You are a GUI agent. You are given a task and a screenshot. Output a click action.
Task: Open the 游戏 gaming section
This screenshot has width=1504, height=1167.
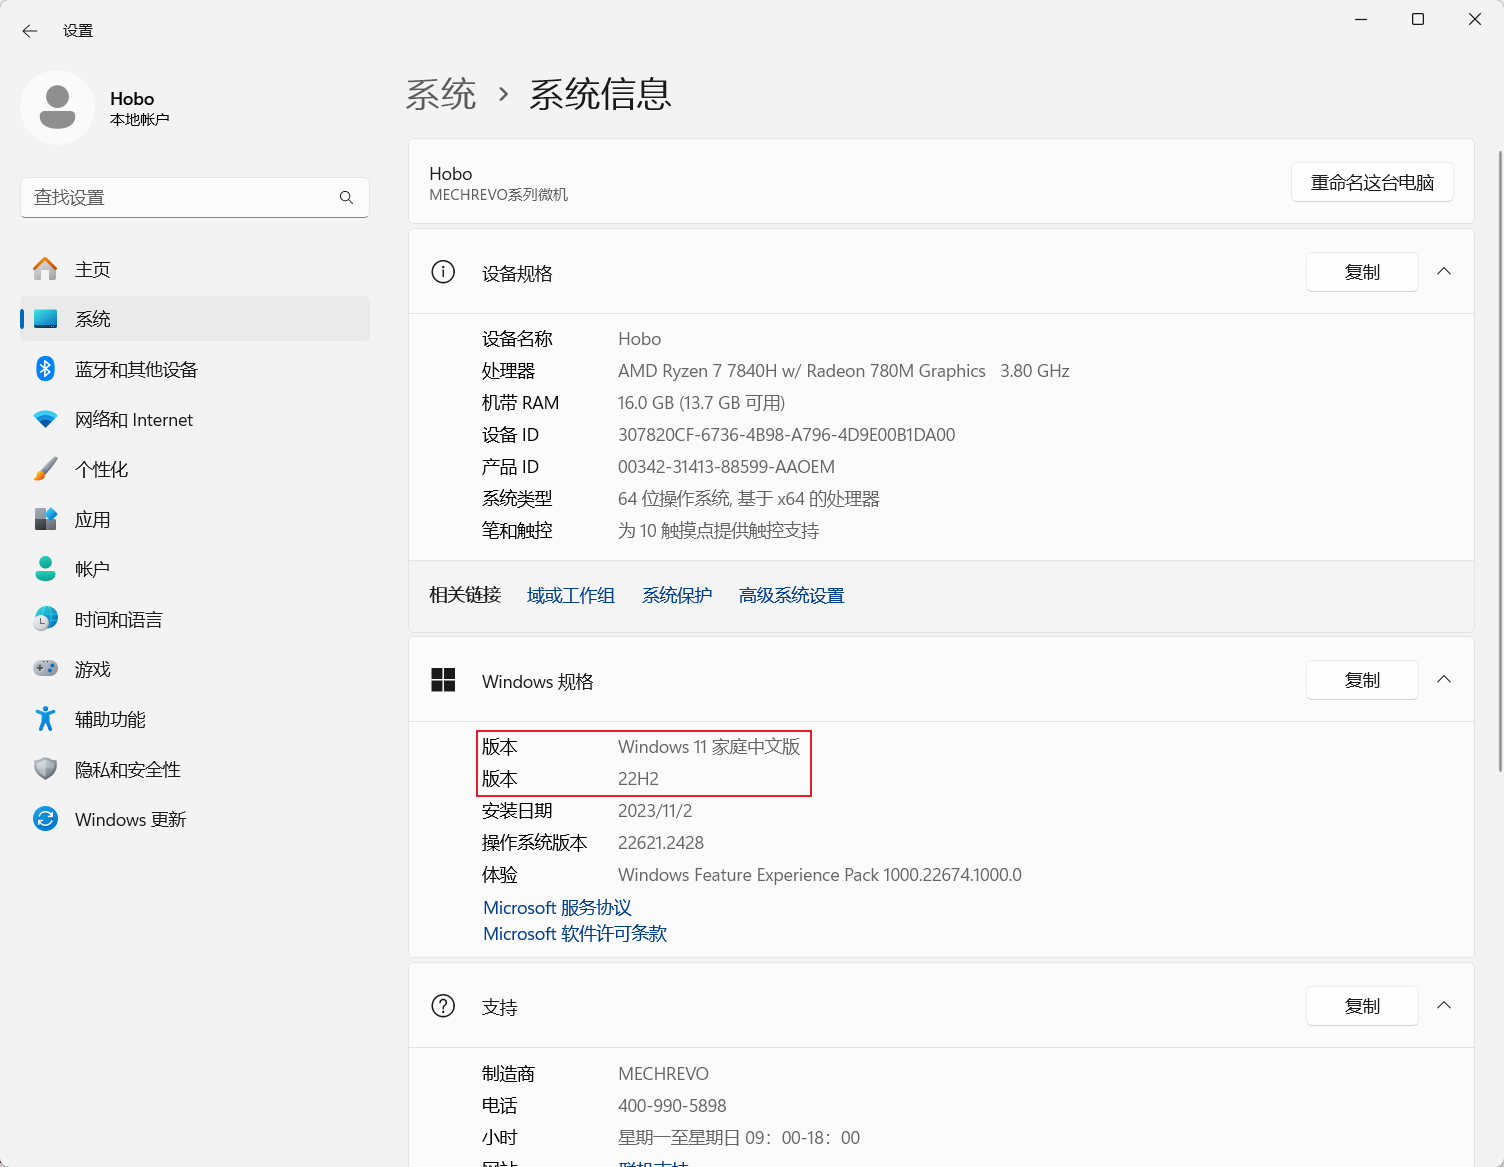[x=92, y=668]
